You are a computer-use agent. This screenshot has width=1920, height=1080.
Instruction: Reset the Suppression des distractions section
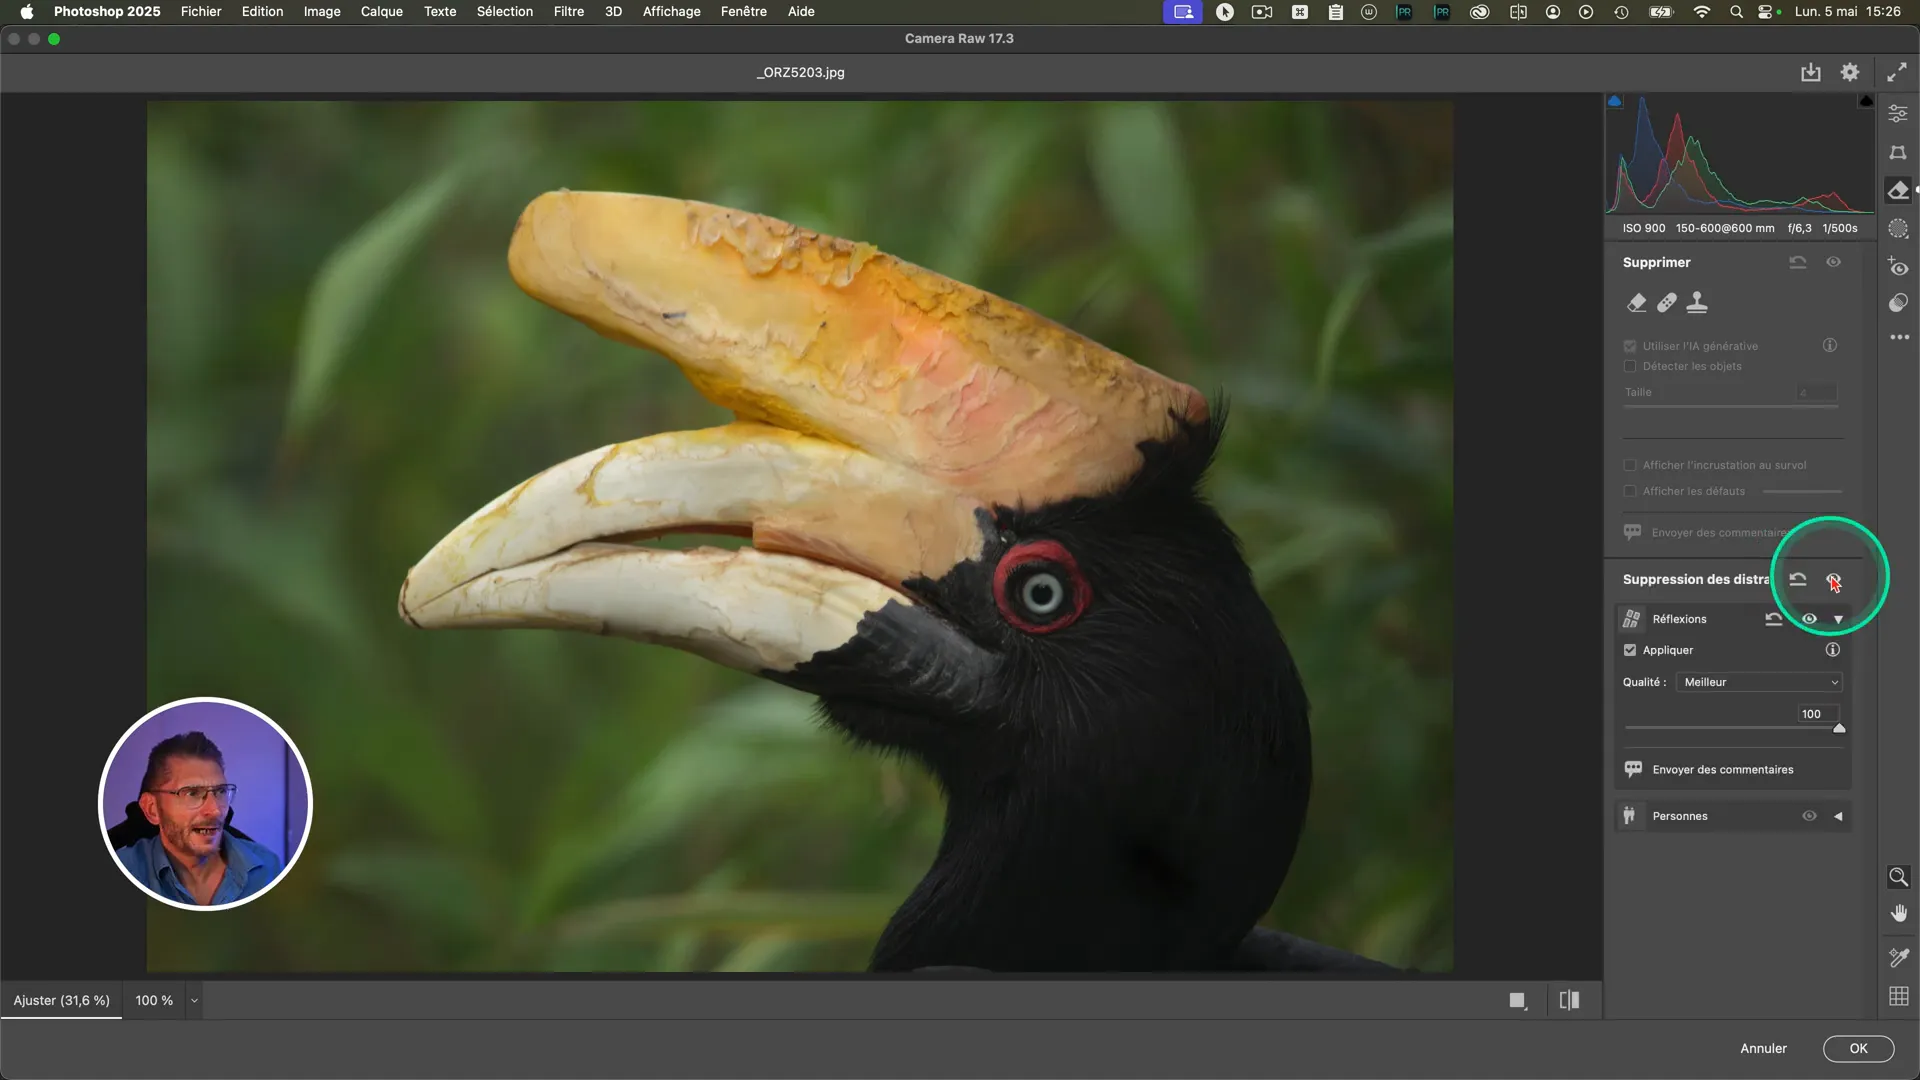(1798, 579)
